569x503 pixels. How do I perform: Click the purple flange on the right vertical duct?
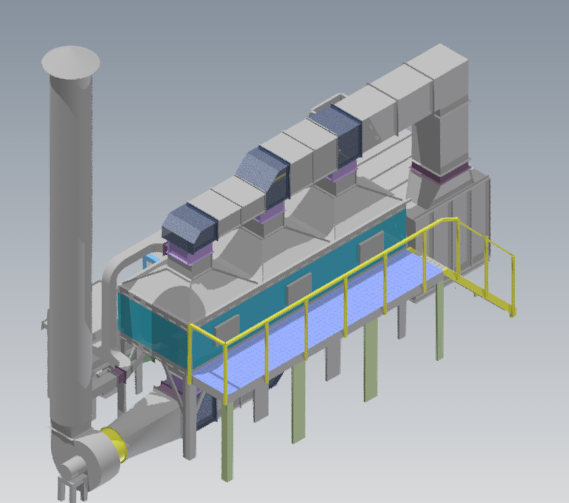click(x=440, y=172)
